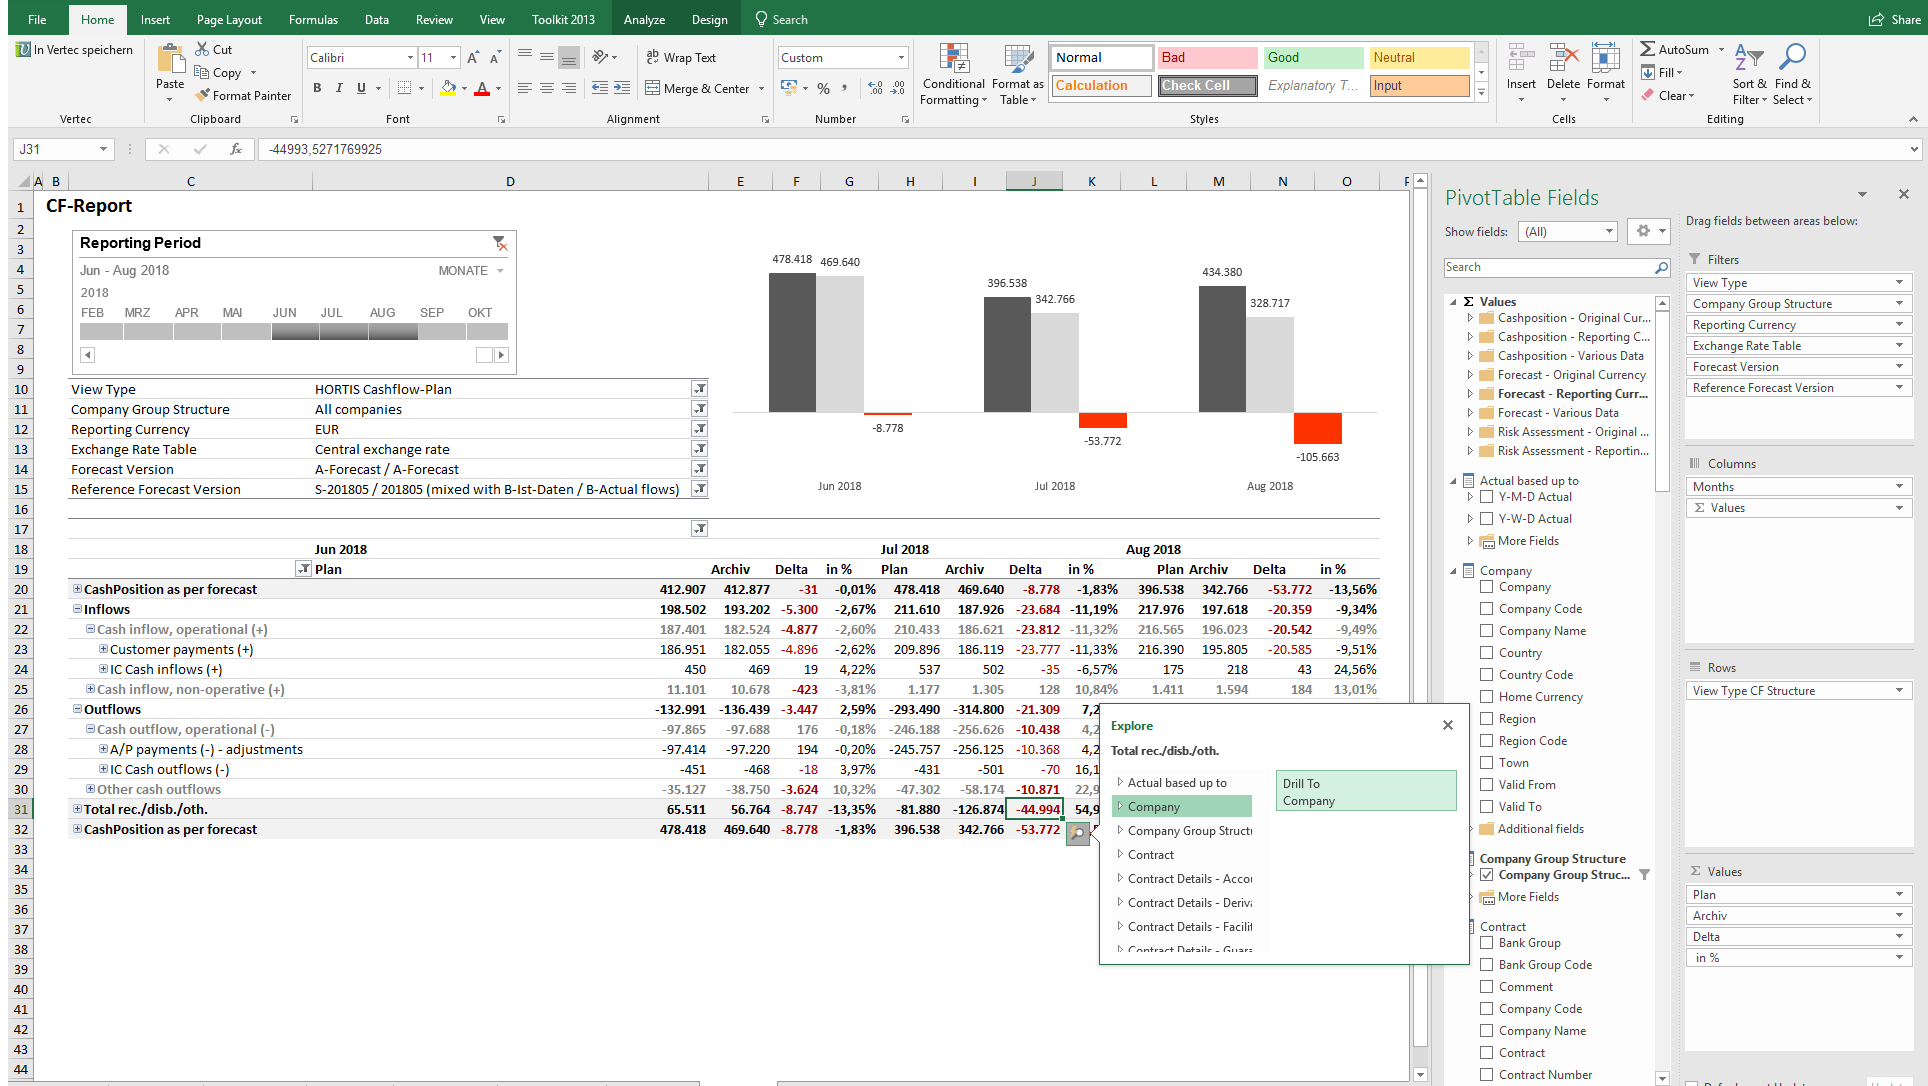
Task: Open the MONATE time level dropdown
Action: coord(500,271)
